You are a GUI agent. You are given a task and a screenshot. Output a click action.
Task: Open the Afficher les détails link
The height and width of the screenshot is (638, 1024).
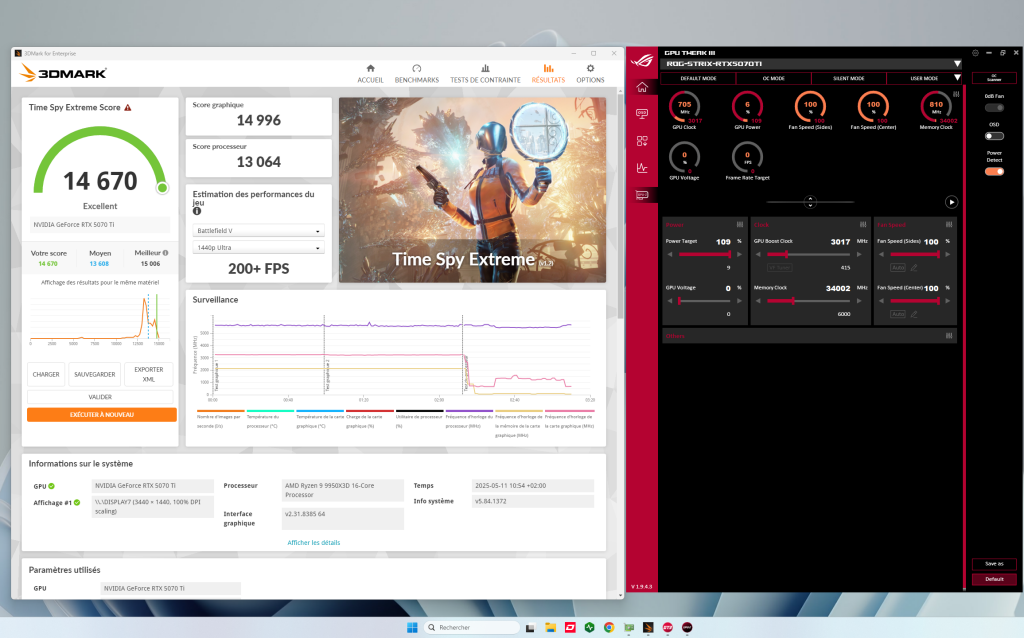pyautogui.click(x=313, y=543)
